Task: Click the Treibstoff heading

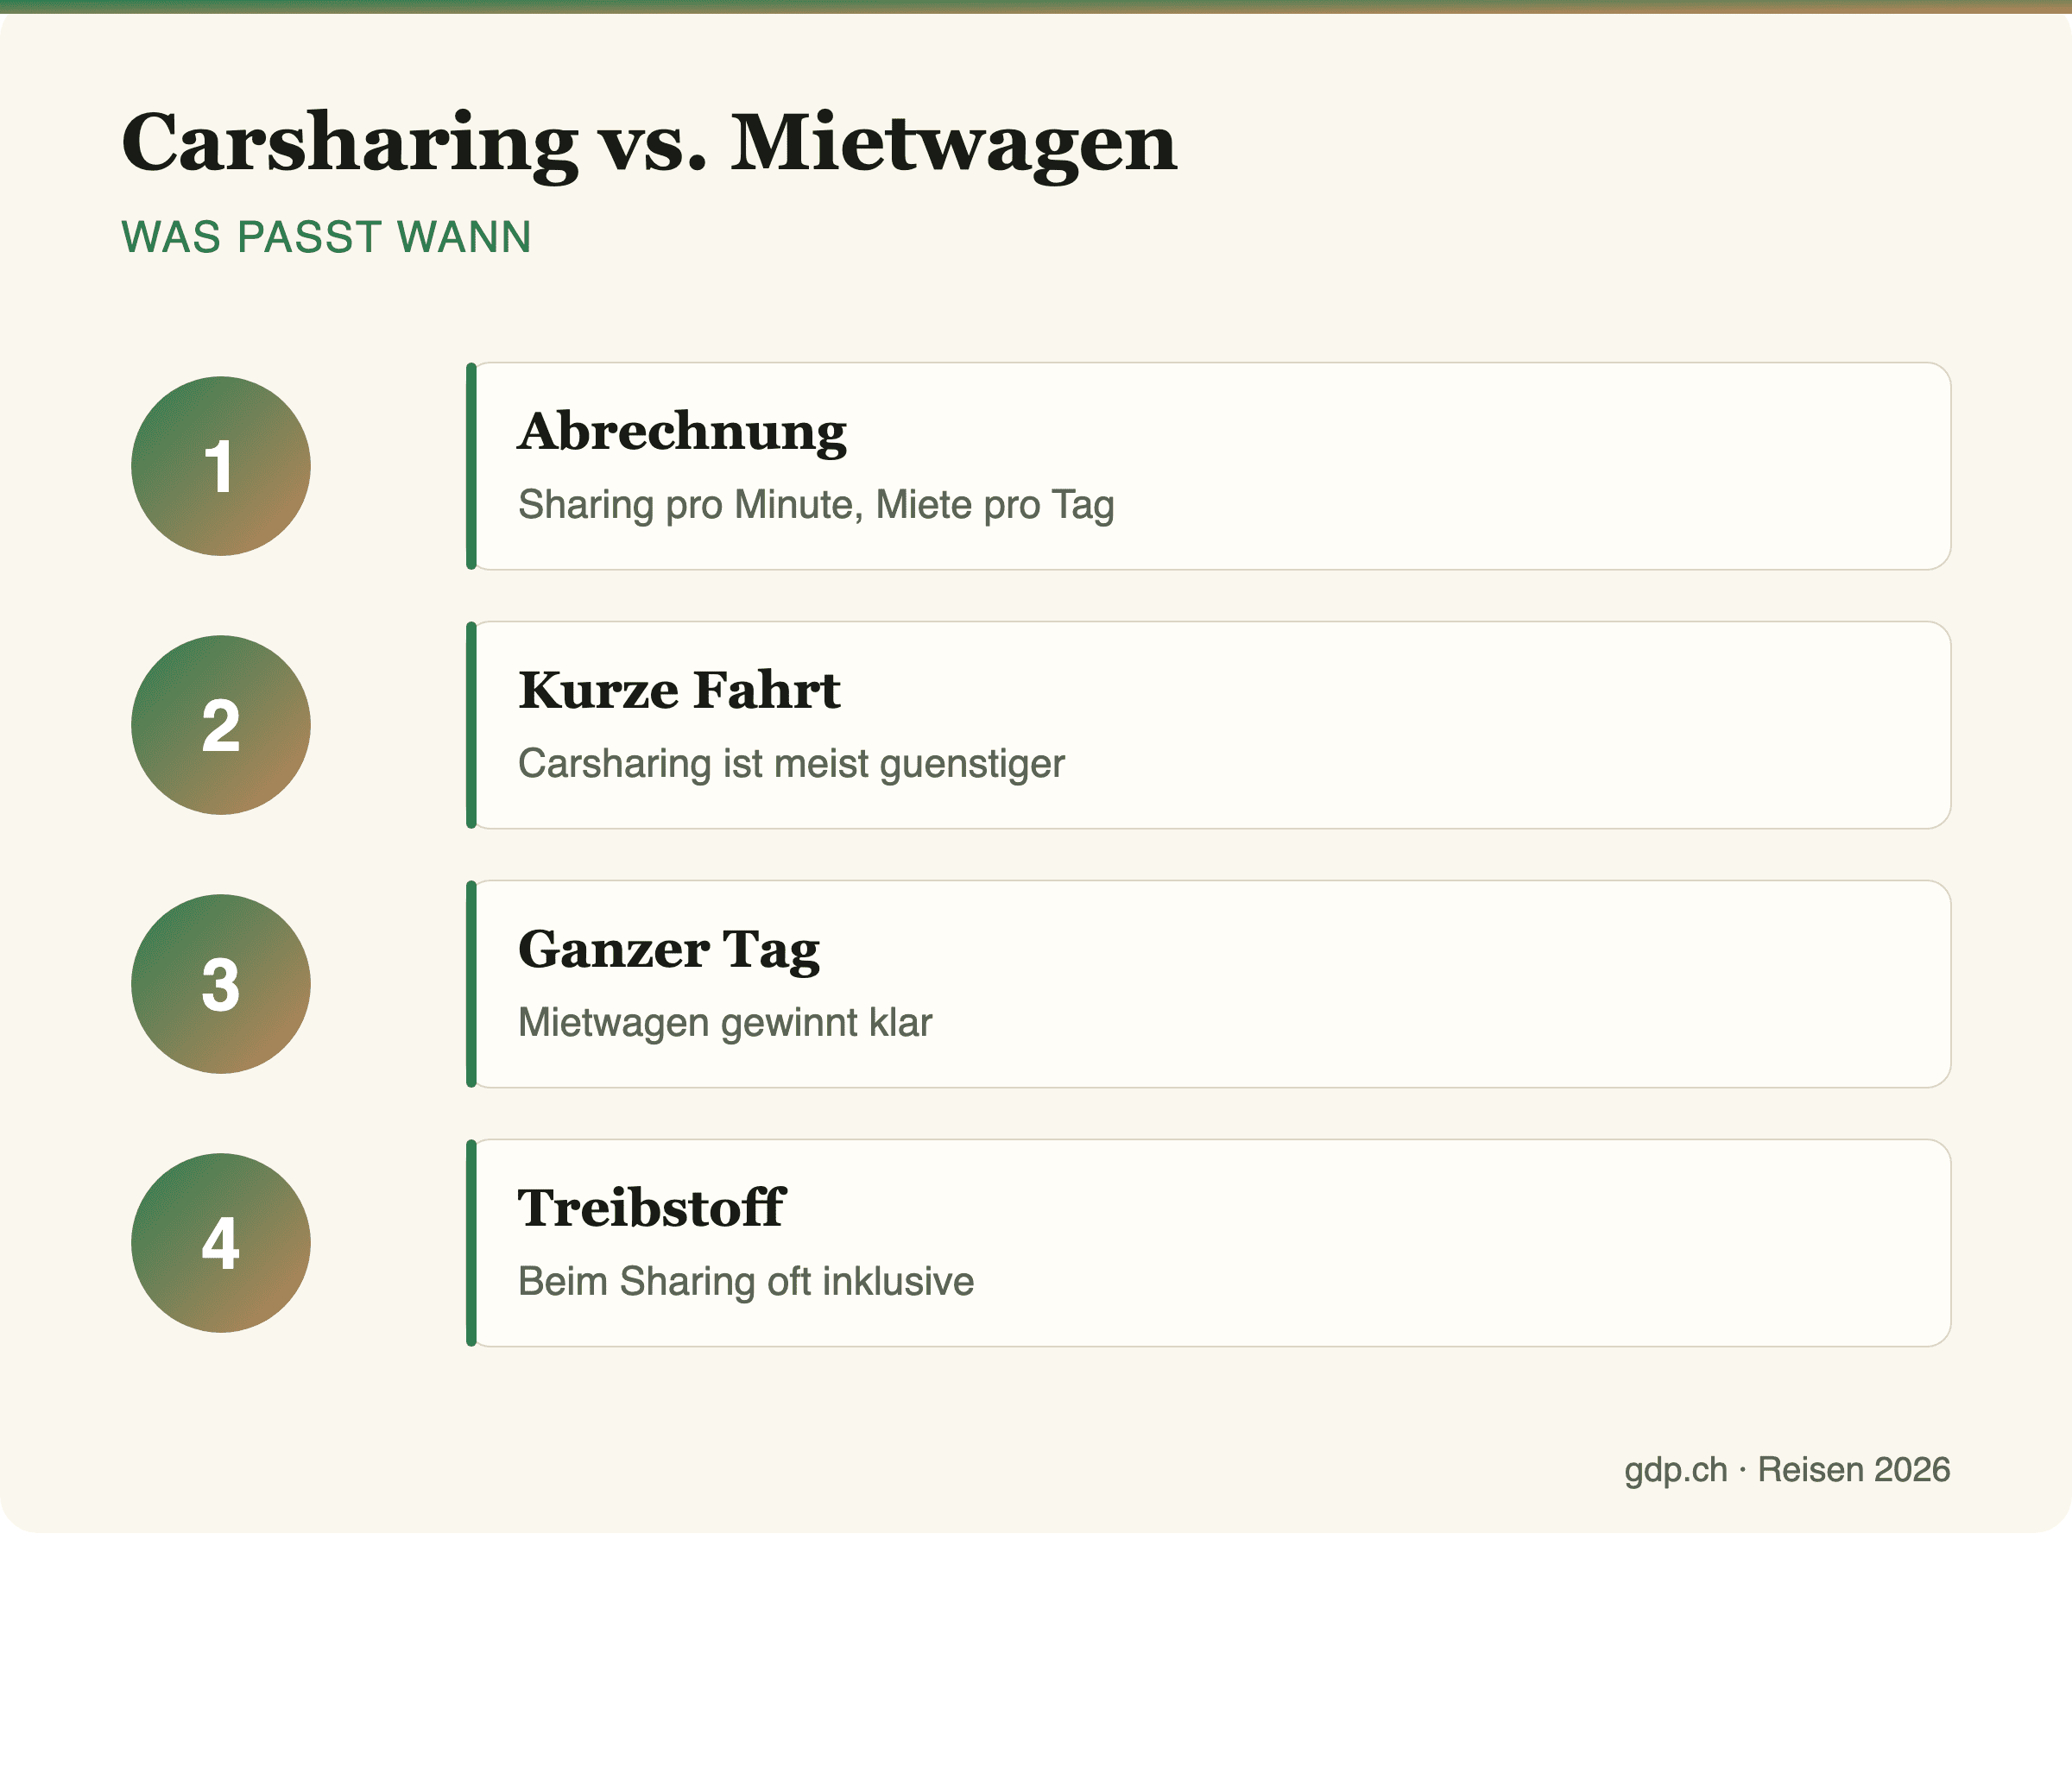Action: coord(651,1208)
